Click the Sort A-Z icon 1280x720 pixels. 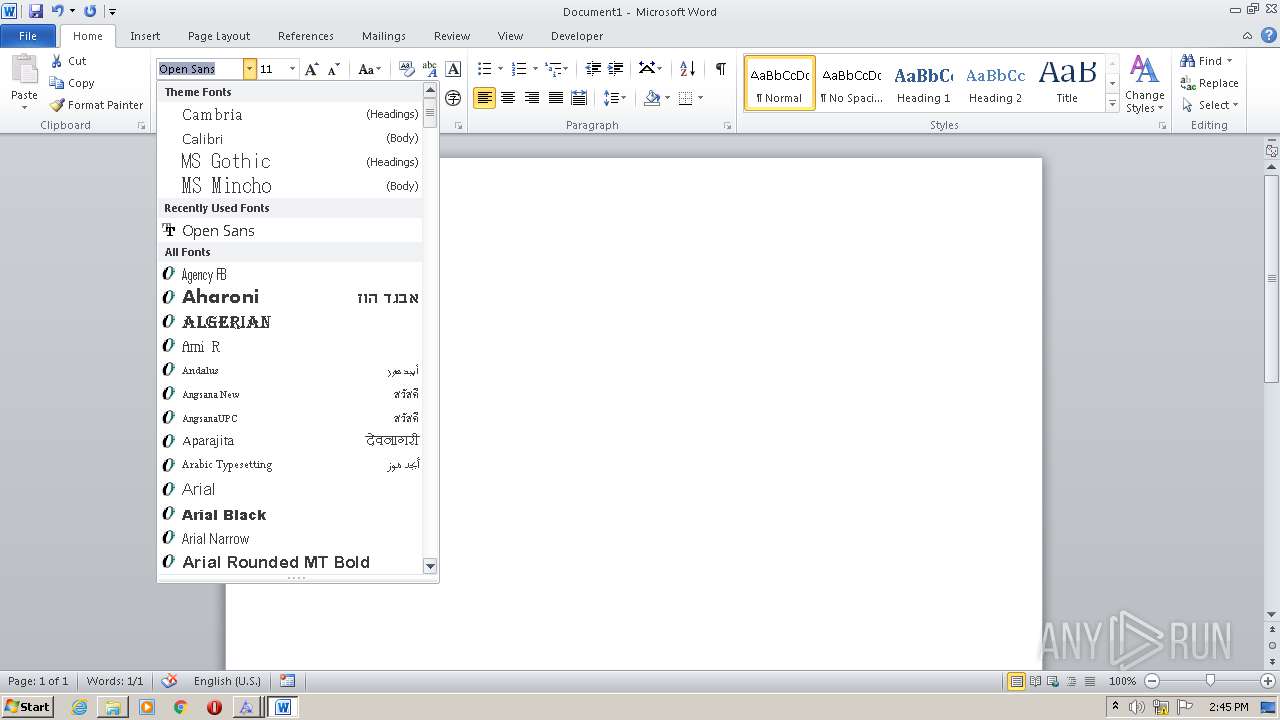pos(687,69)
